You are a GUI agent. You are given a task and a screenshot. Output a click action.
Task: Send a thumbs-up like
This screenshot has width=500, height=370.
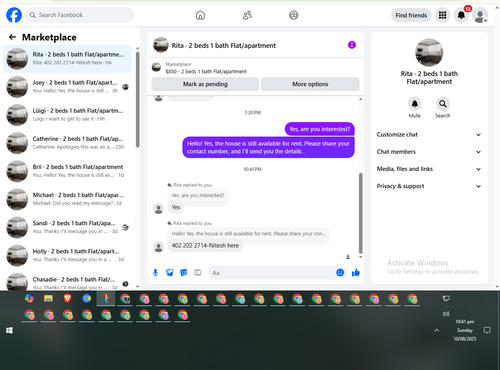click(356, 273)
